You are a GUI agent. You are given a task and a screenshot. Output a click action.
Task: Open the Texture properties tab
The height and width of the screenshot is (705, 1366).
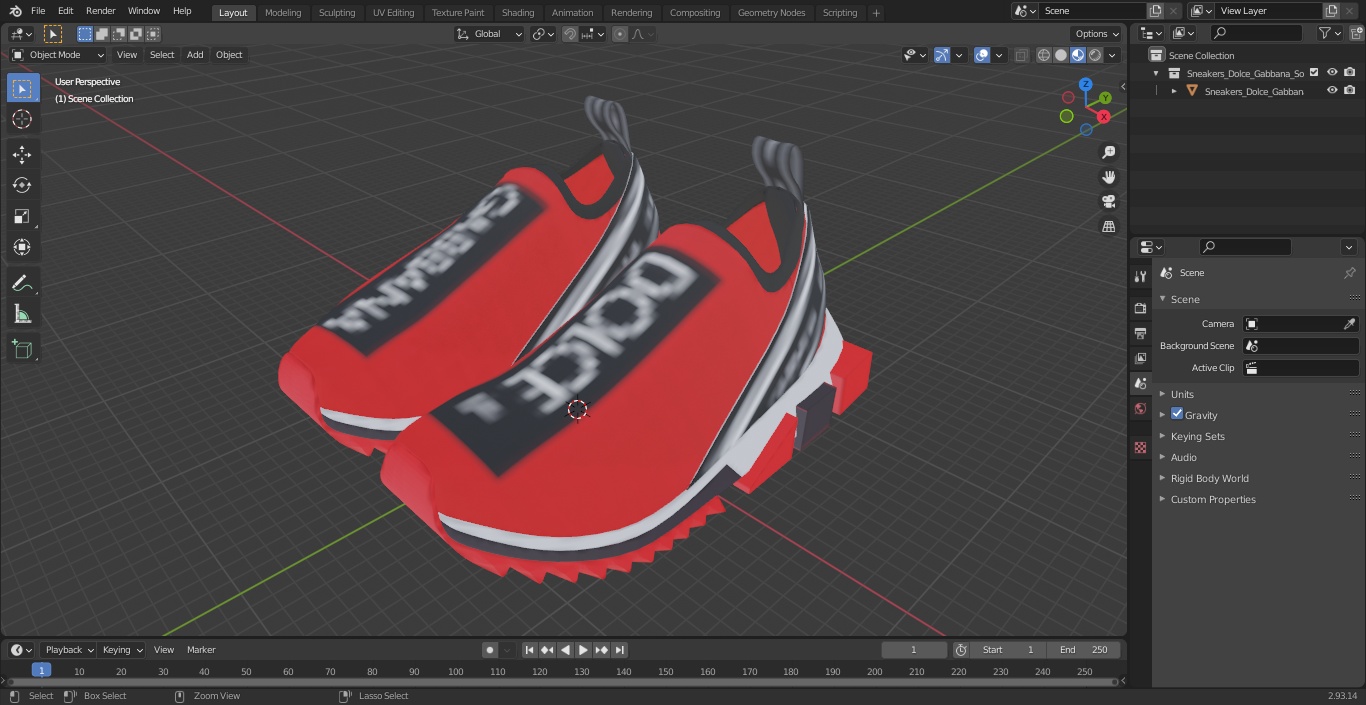point(1140,447)
